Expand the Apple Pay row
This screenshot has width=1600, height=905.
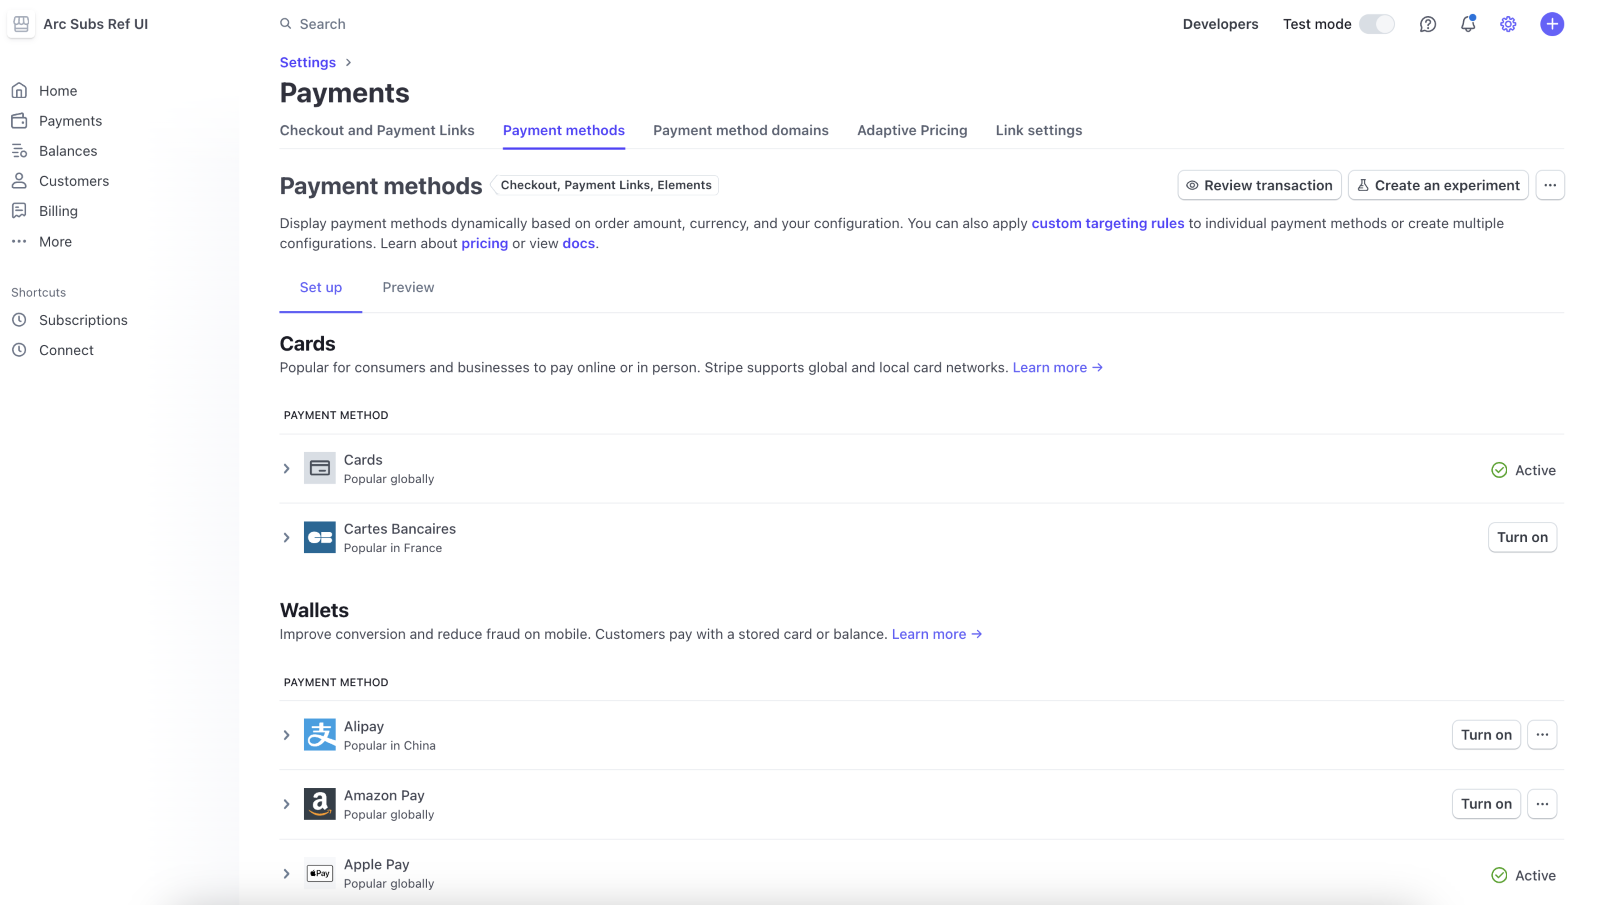point(286,873)
